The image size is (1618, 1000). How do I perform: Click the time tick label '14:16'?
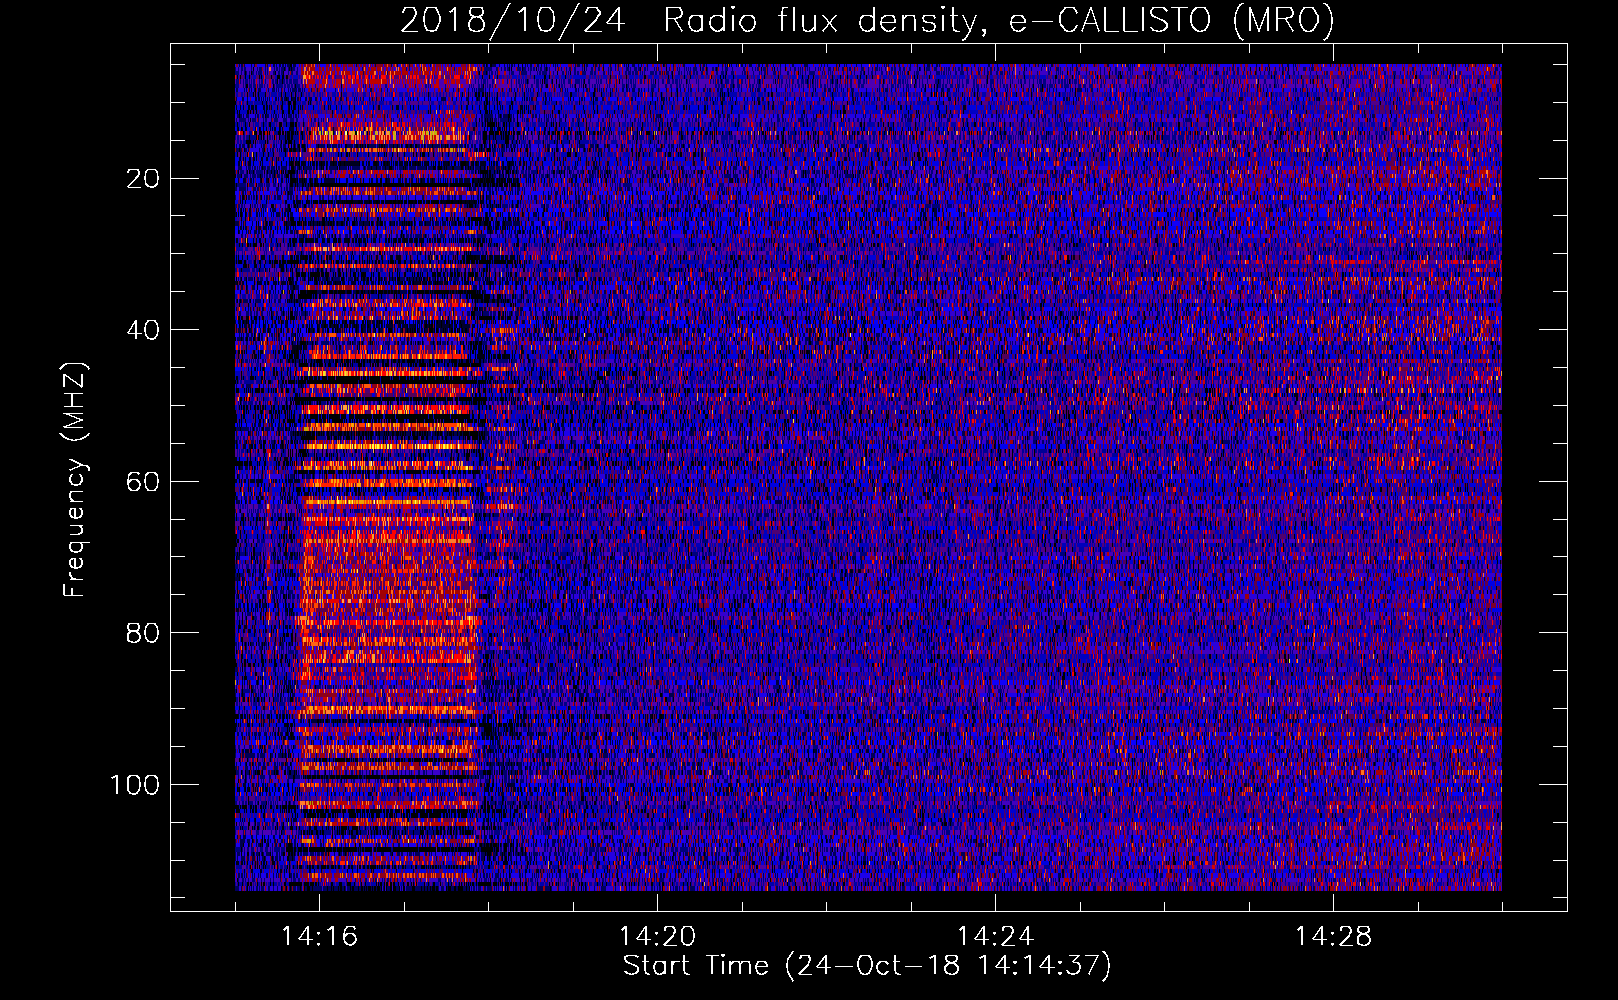[x=319, y=937]
